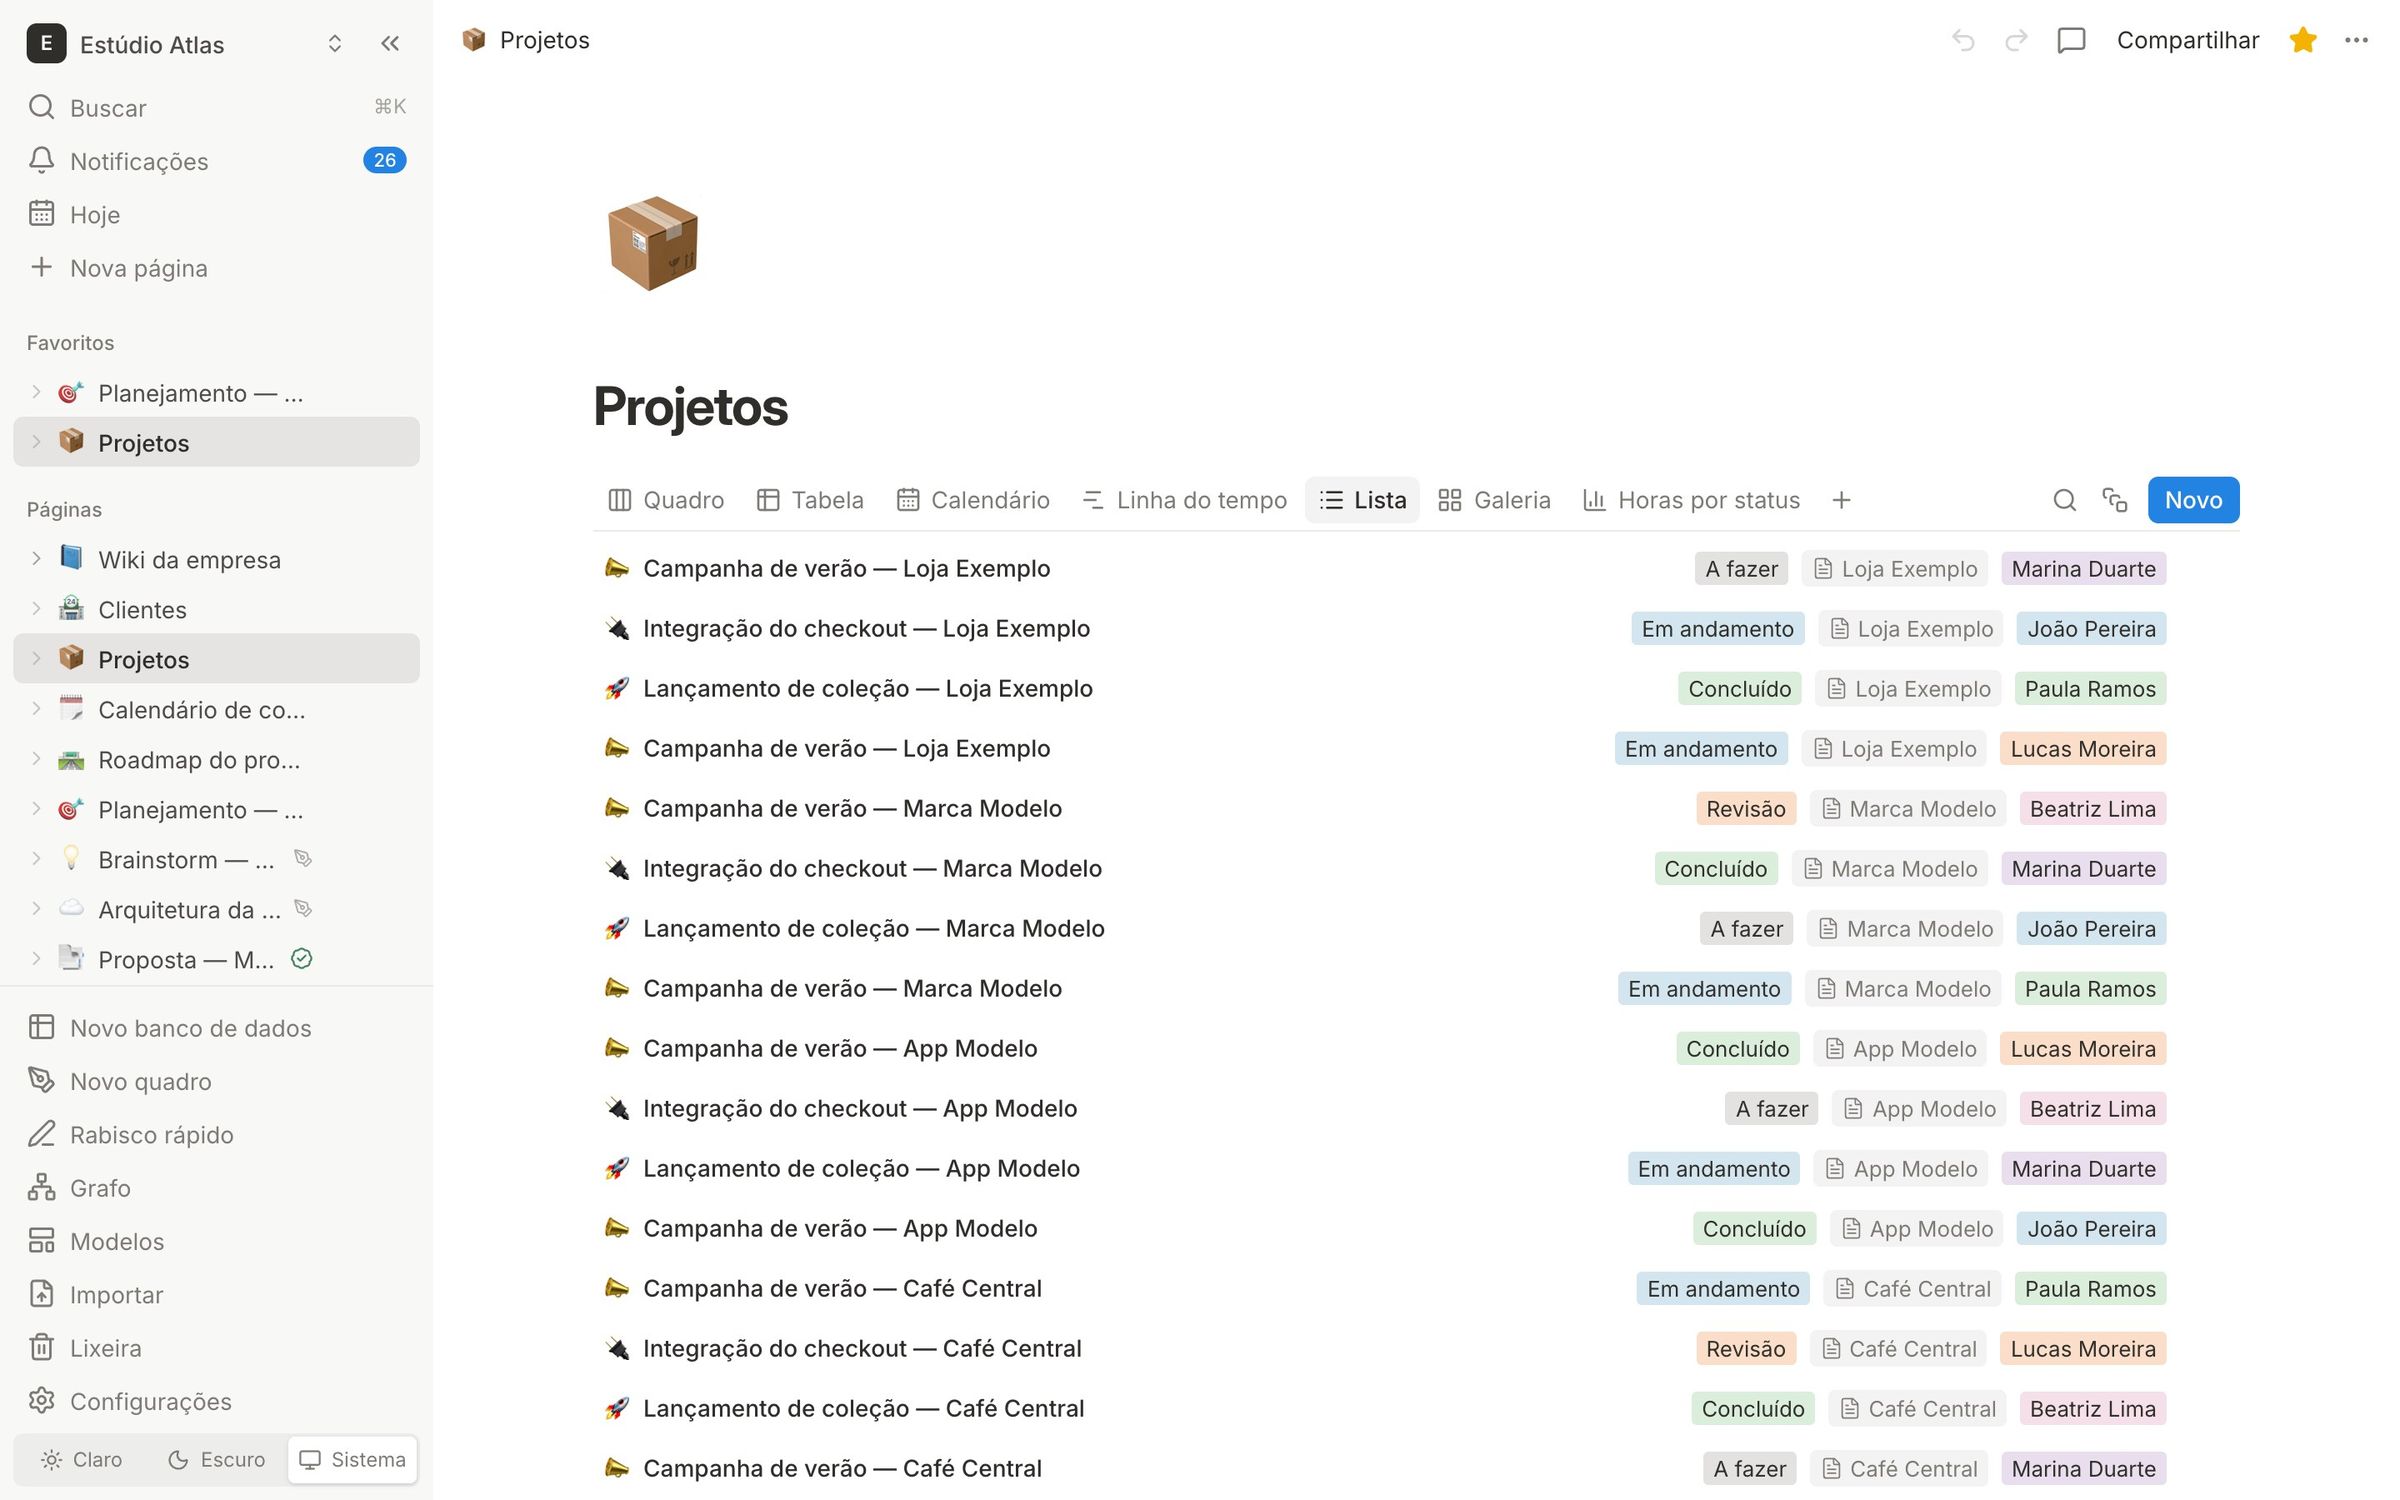2400x1500 pixels.
Task: Click Rabisco rápido in sidebar
Action: point(216,1135)
